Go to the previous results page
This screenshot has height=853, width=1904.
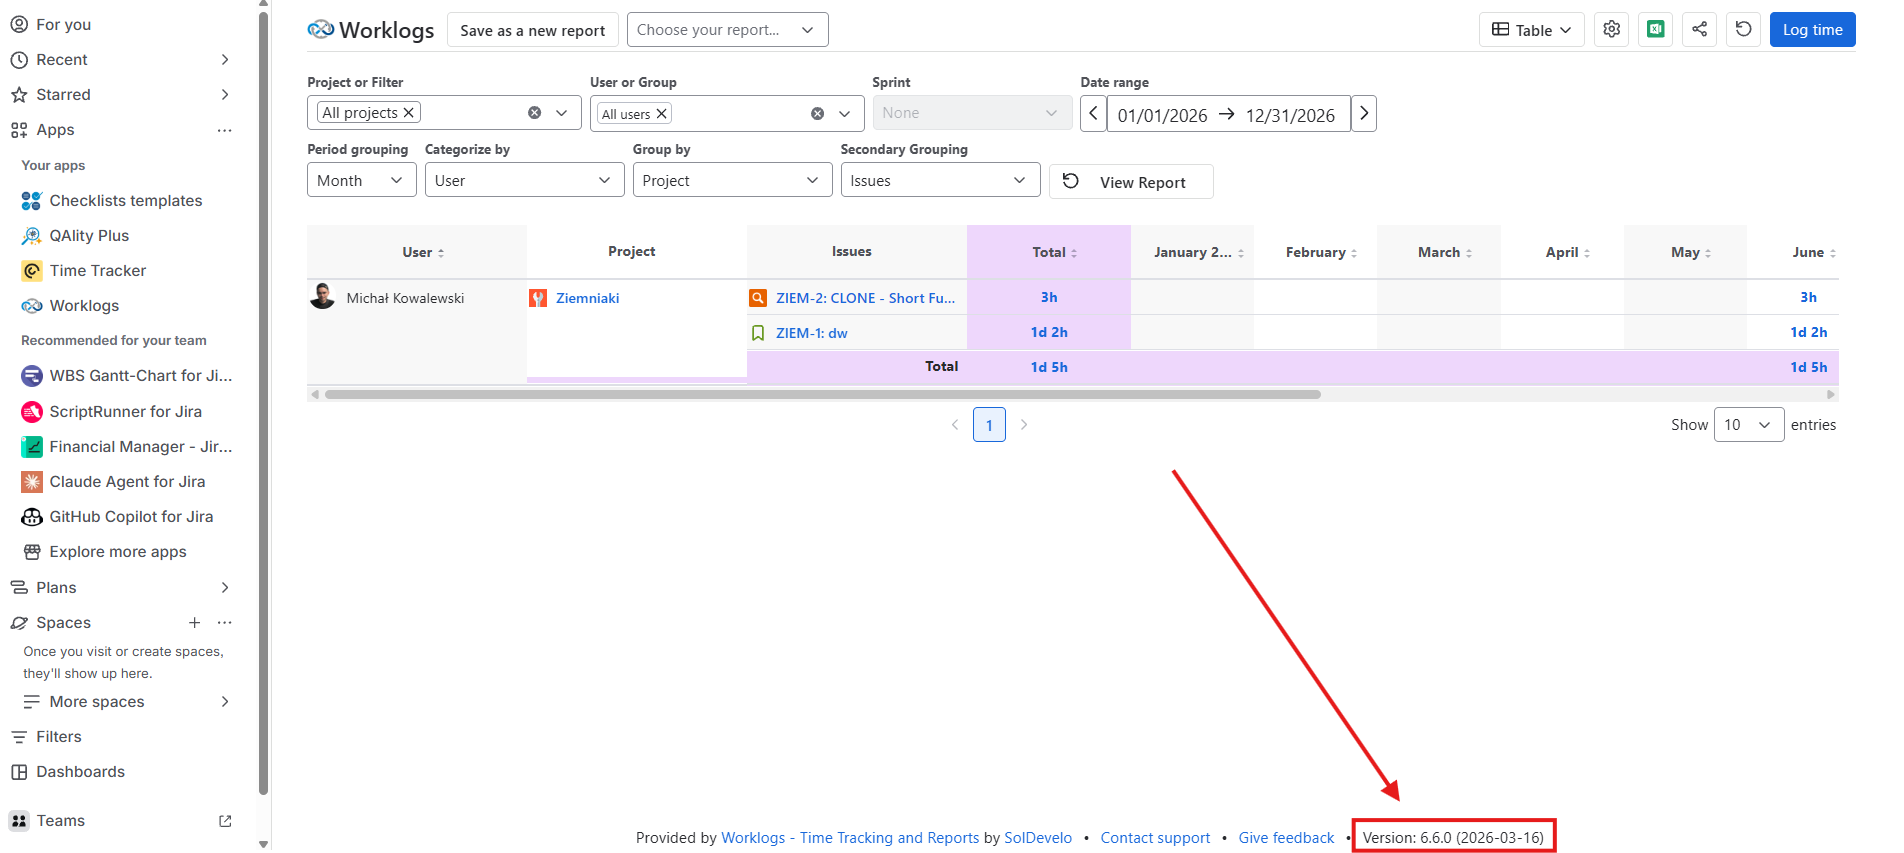955,425
